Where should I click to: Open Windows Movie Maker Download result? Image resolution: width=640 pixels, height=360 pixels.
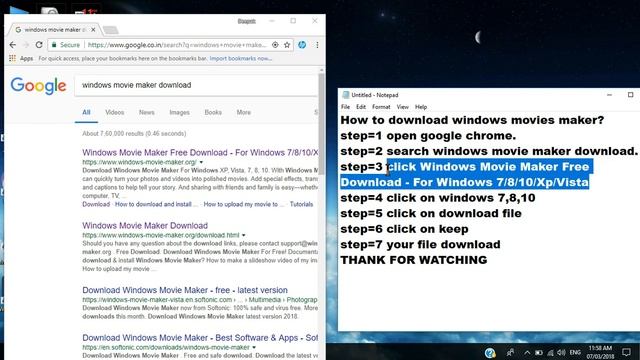point(145,226)
